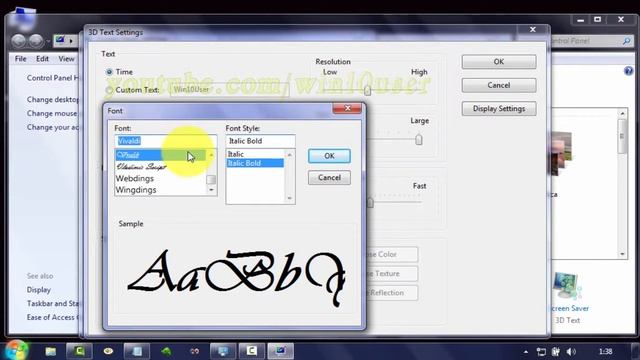Viewport: 640px width, 360px height.
Task: Click the font list scrollbar thumb
Action: tap(211, 180)
